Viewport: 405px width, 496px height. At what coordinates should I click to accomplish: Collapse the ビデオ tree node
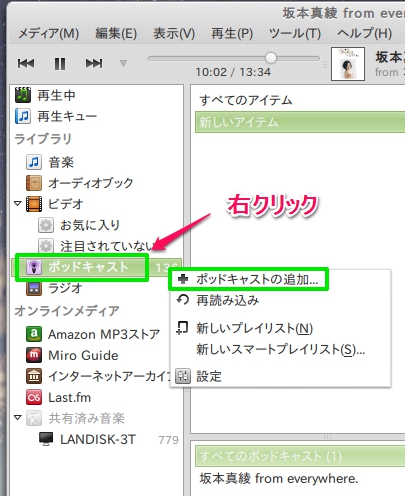pyautogui.click(x=18, y=203)
